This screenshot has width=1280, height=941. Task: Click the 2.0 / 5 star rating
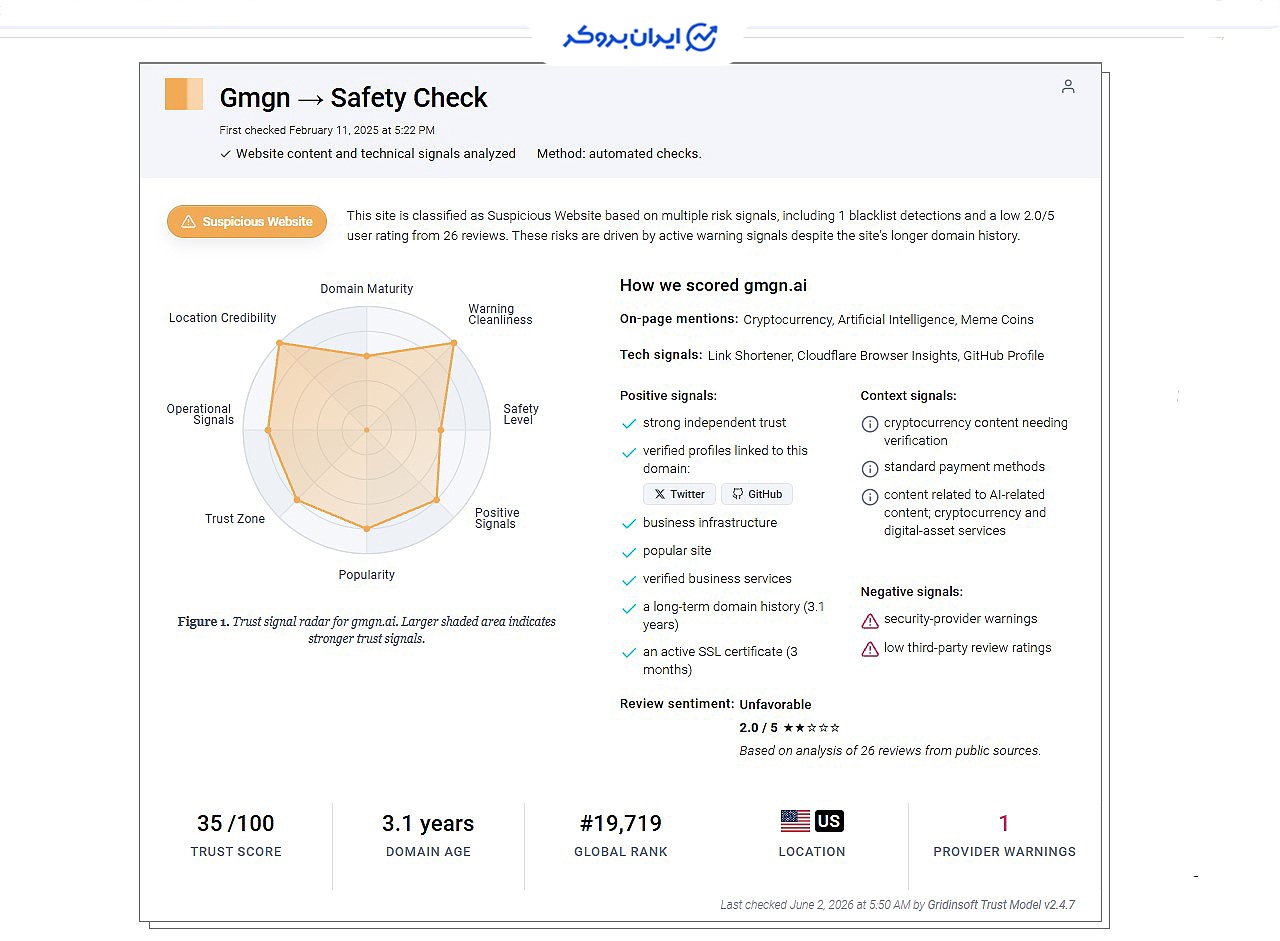point(790,728)
